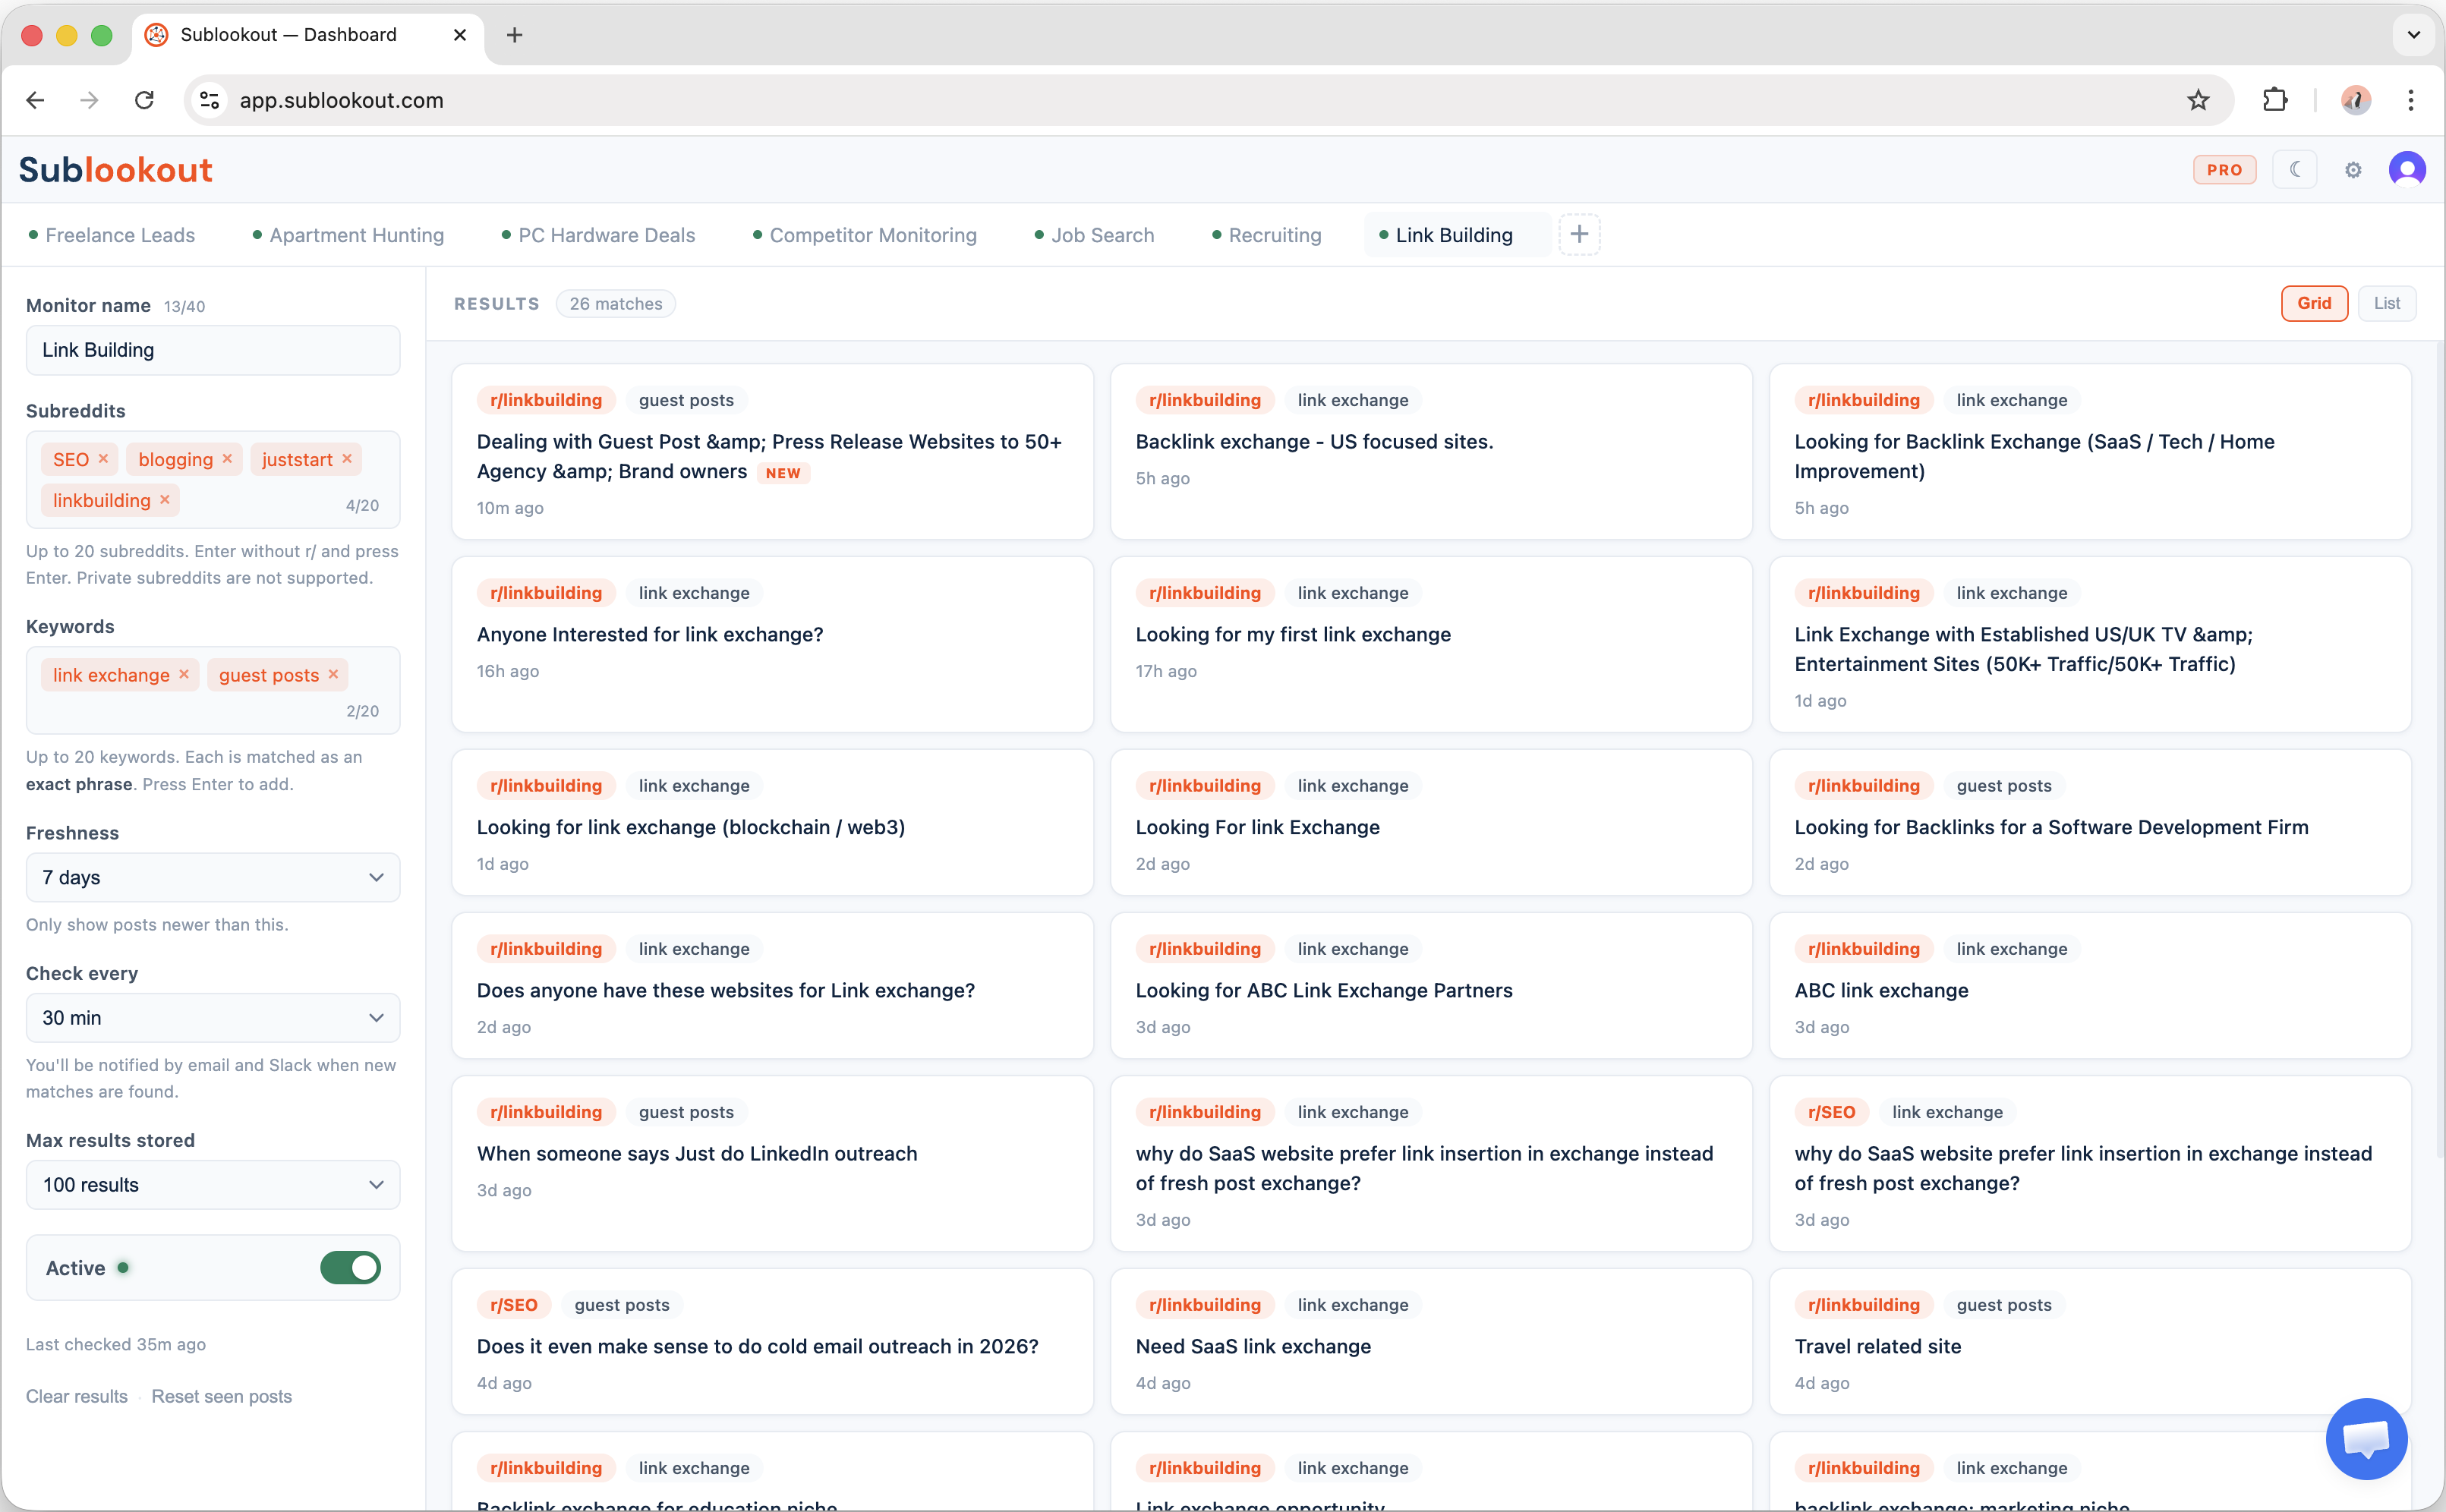
Task: Click the Sublookout logo
Action: point(116,170)
